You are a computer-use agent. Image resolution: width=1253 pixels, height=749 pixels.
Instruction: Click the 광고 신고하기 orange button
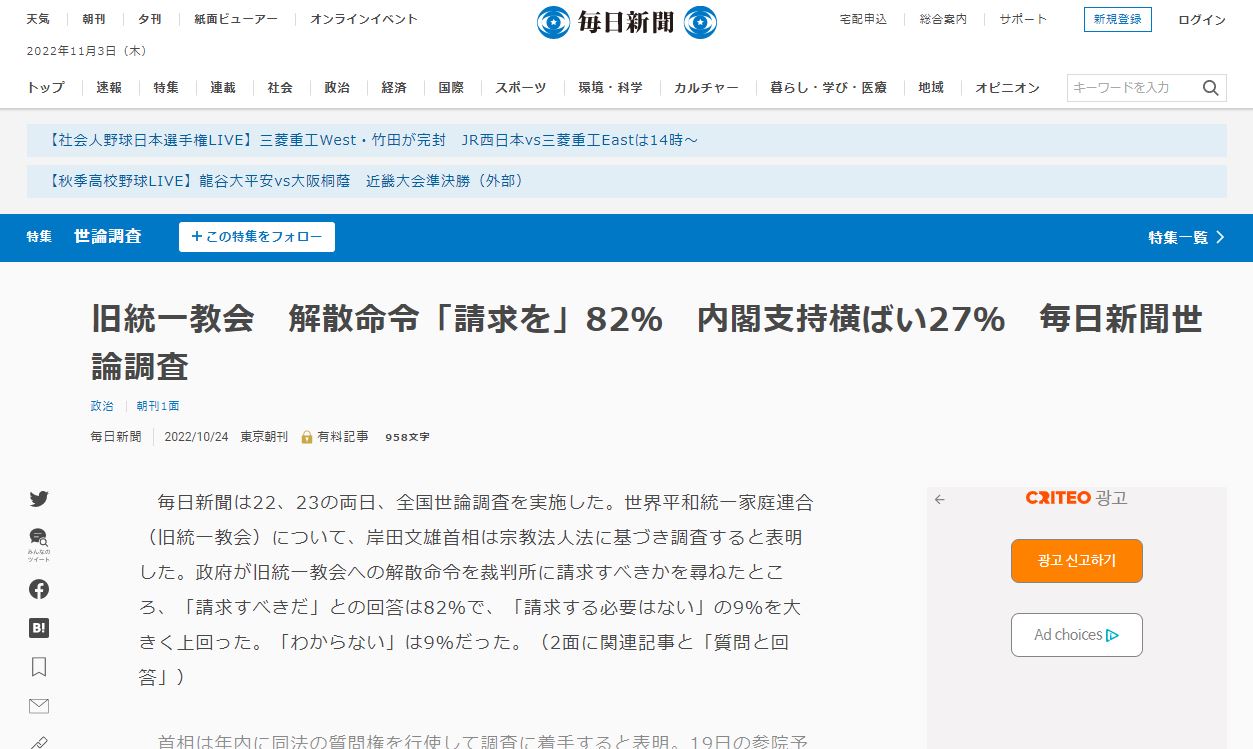pos(1076,560)
